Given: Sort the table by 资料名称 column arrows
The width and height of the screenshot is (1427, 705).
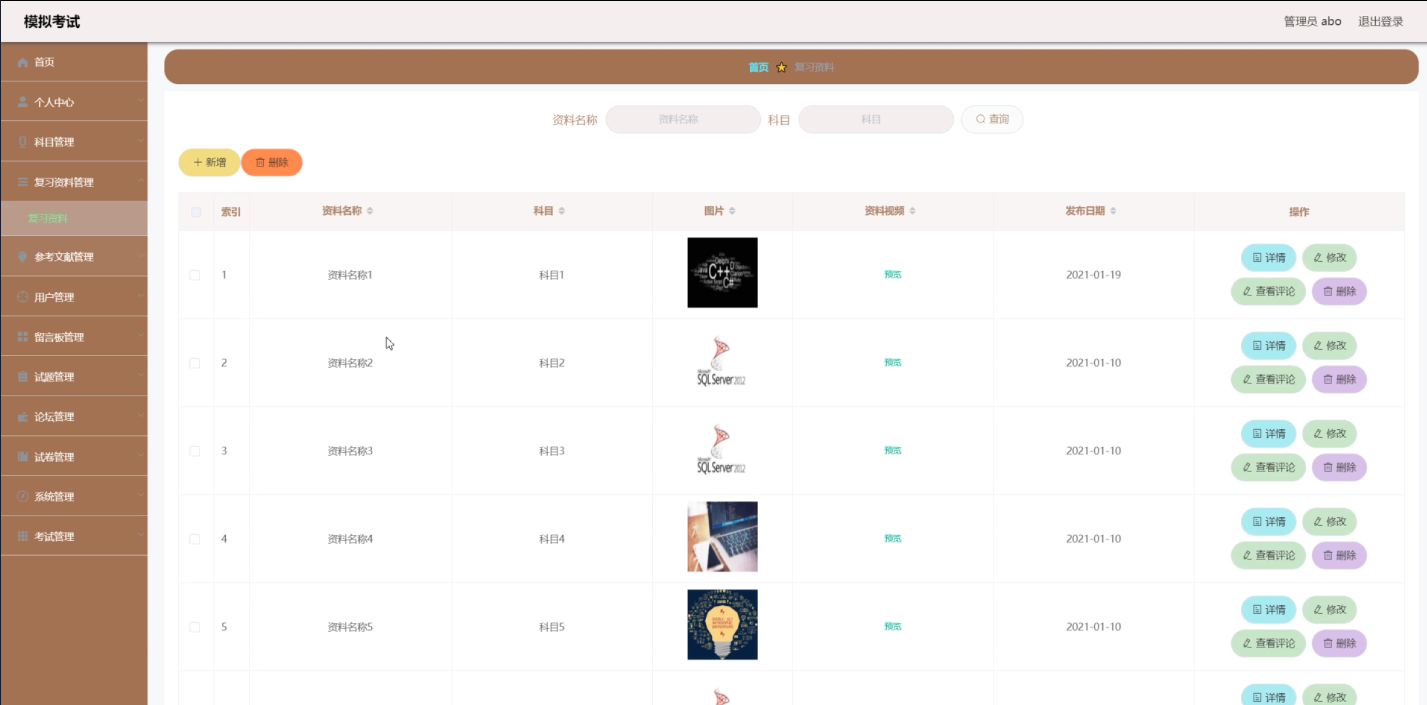Looking at the screenshot, I should pyautogui.click(x=370, y=211).
